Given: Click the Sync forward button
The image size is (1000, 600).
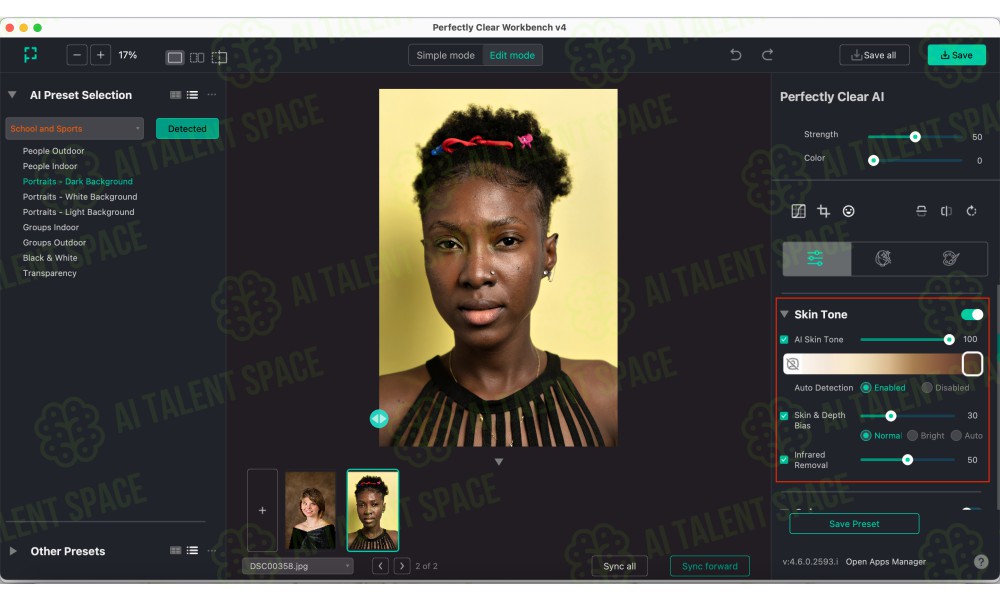Looking at the screenshot, I should (x=710, y=566).
